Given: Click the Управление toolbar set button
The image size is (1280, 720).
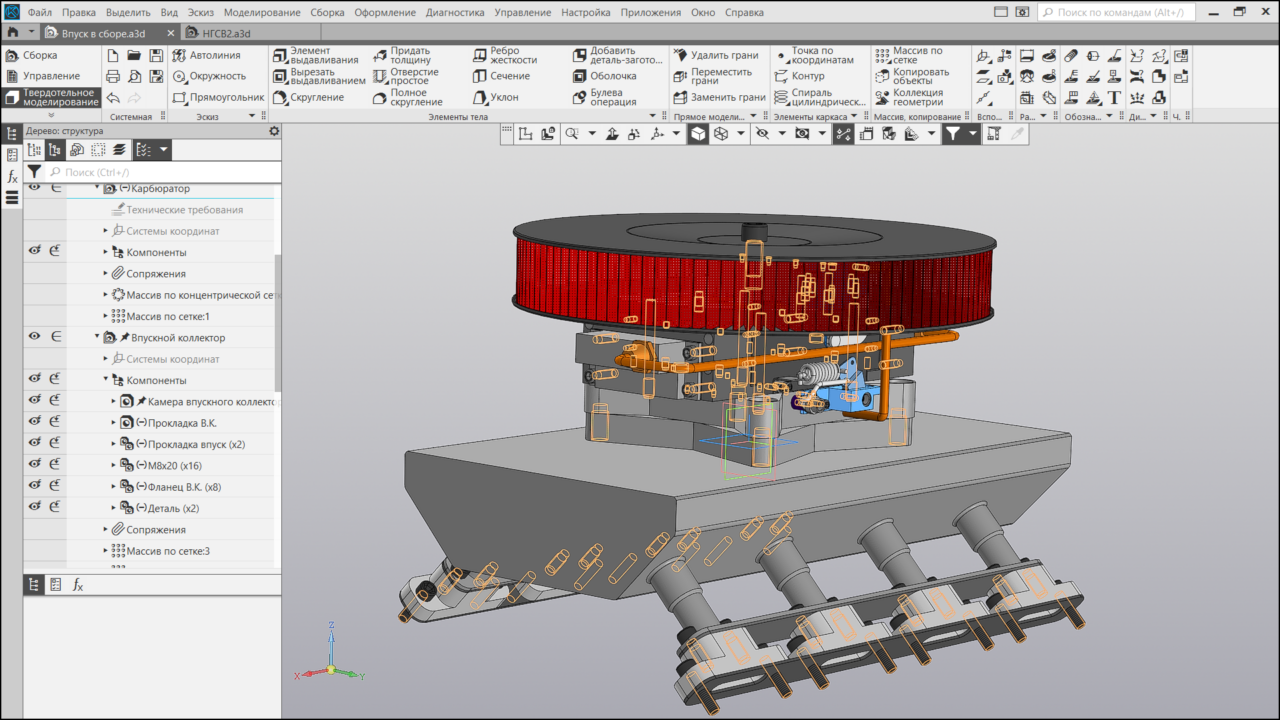Looking at the screenshot, I should pos(50,76).
